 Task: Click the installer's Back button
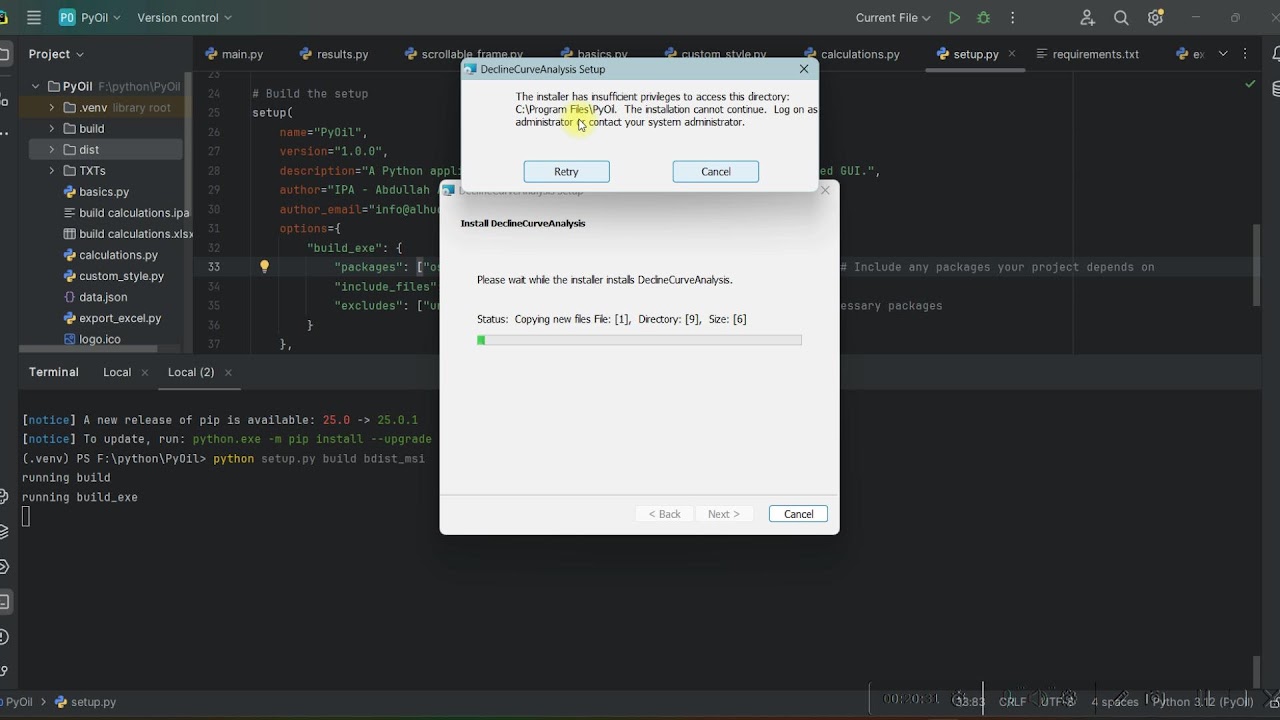(664, 514)
